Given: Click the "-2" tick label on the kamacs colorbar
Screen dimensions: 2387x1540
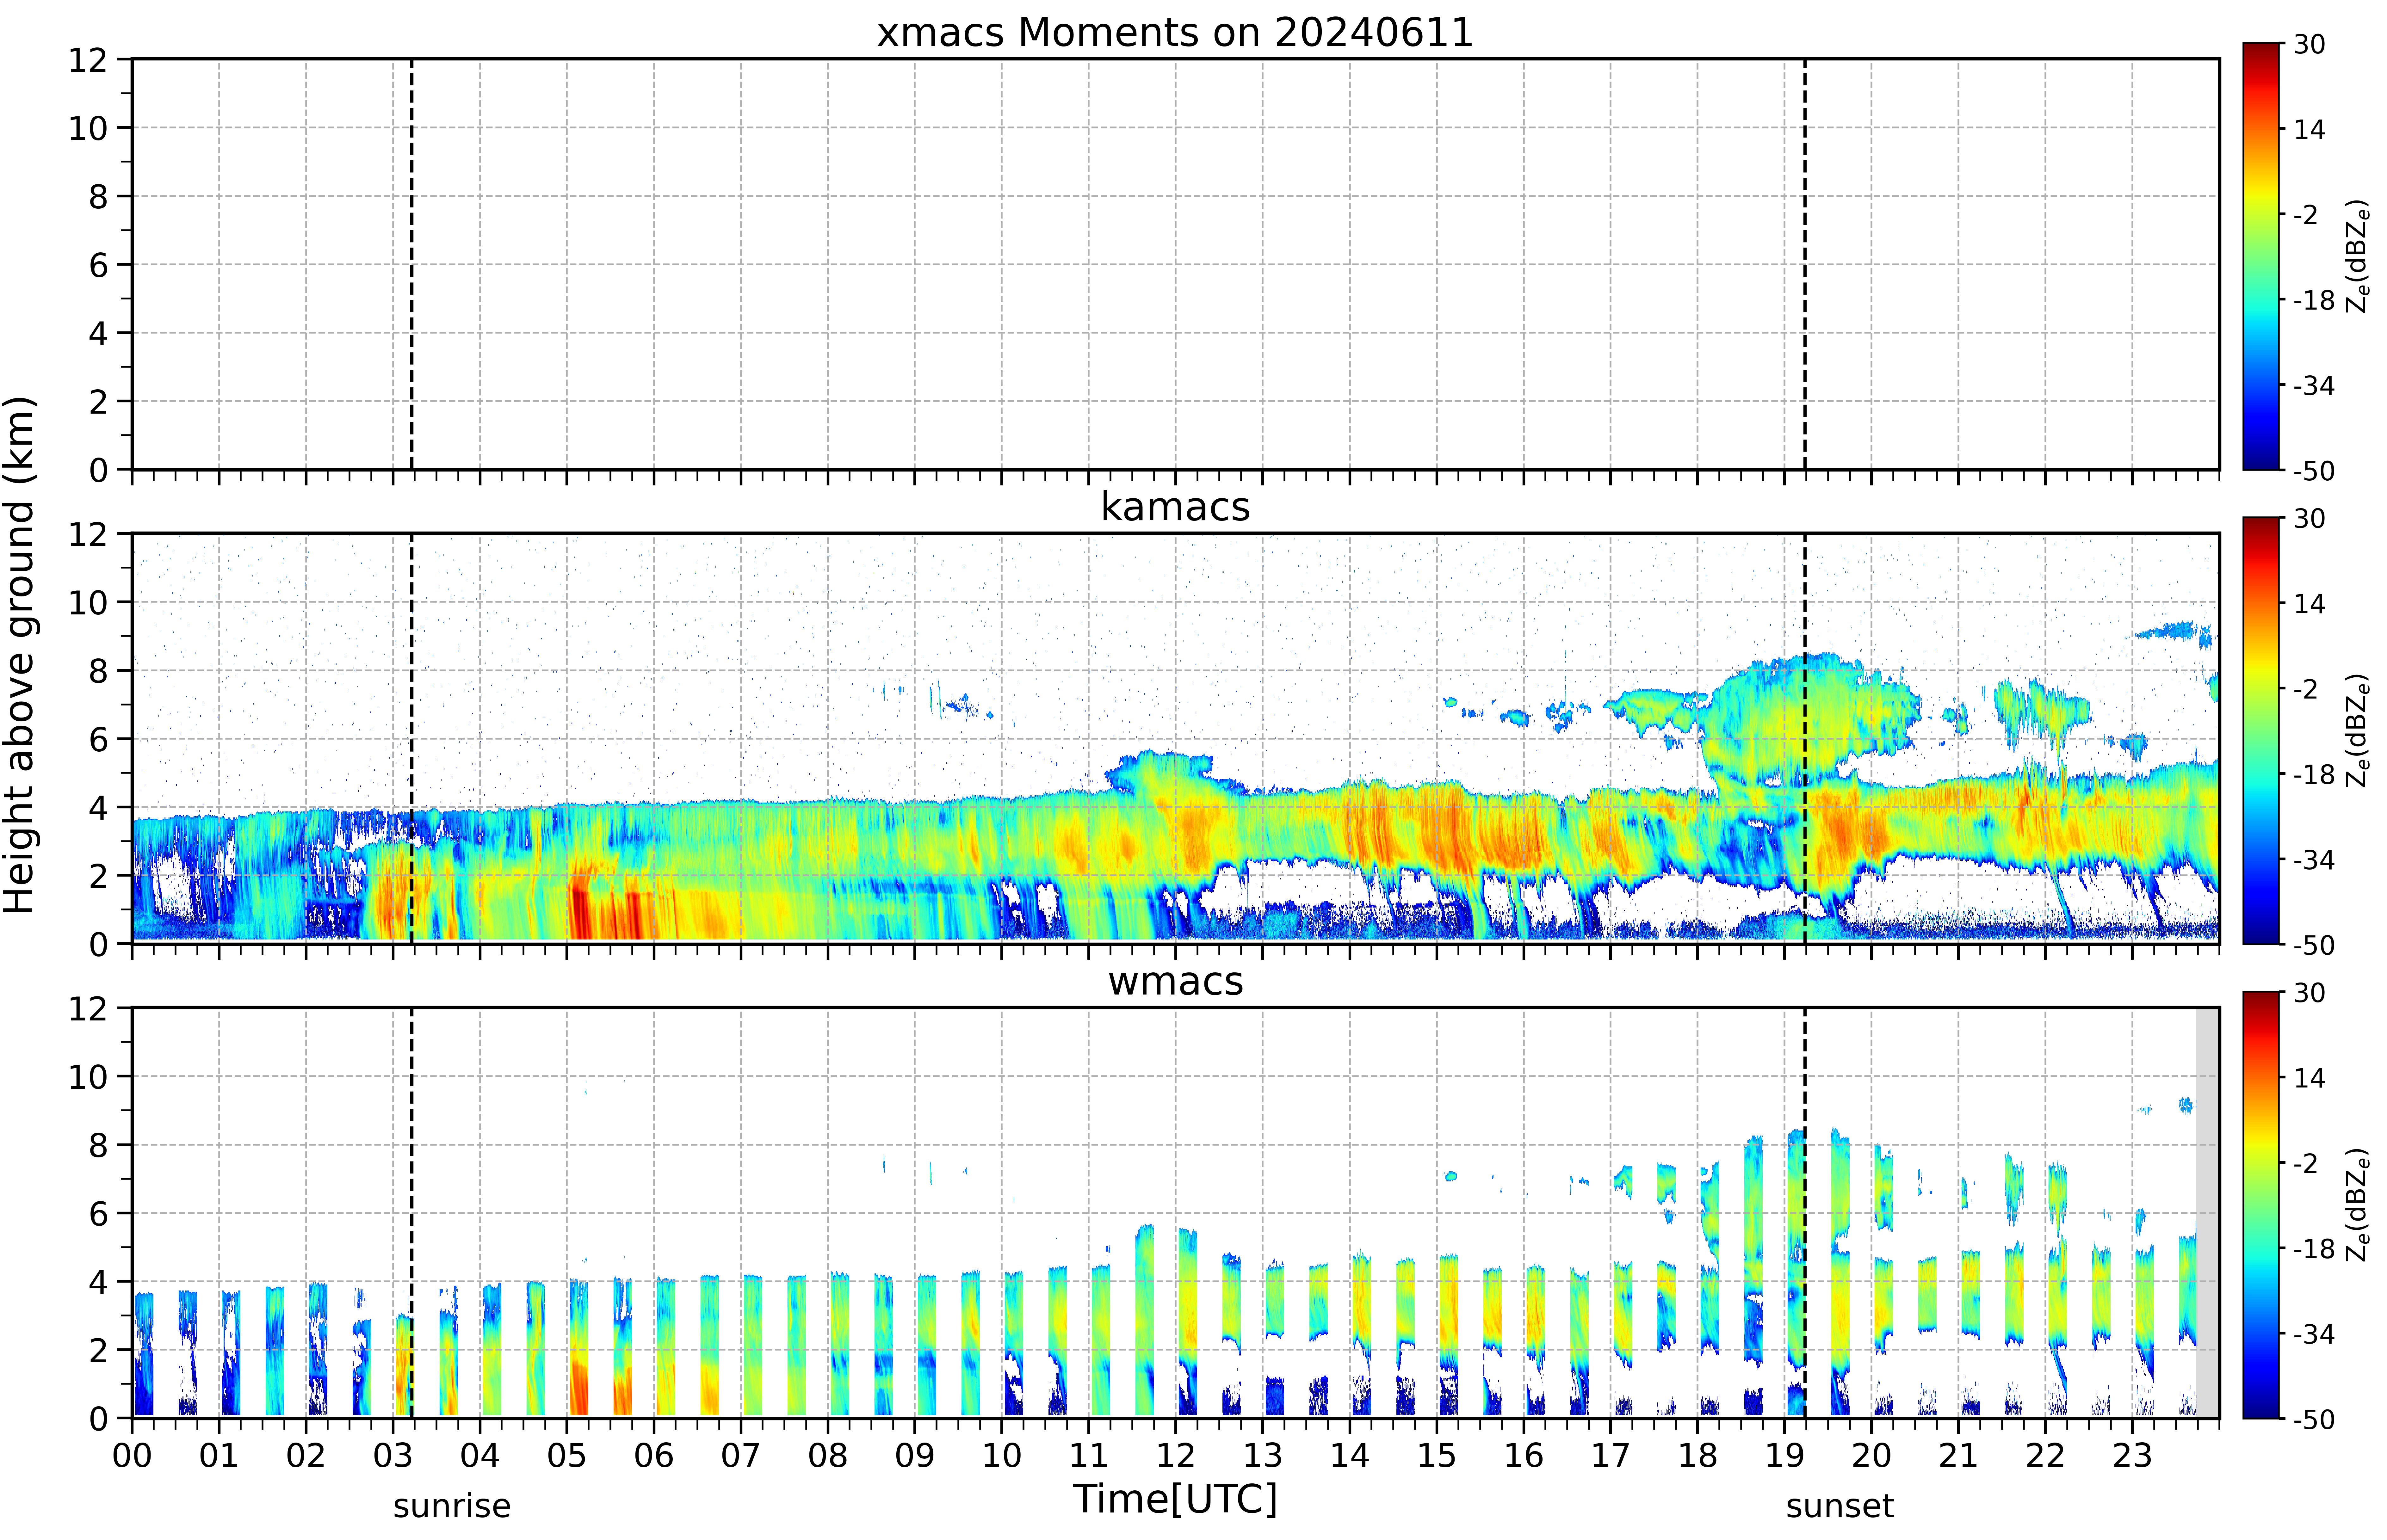Looking at the screenshot, I should tap(2306, 689).
